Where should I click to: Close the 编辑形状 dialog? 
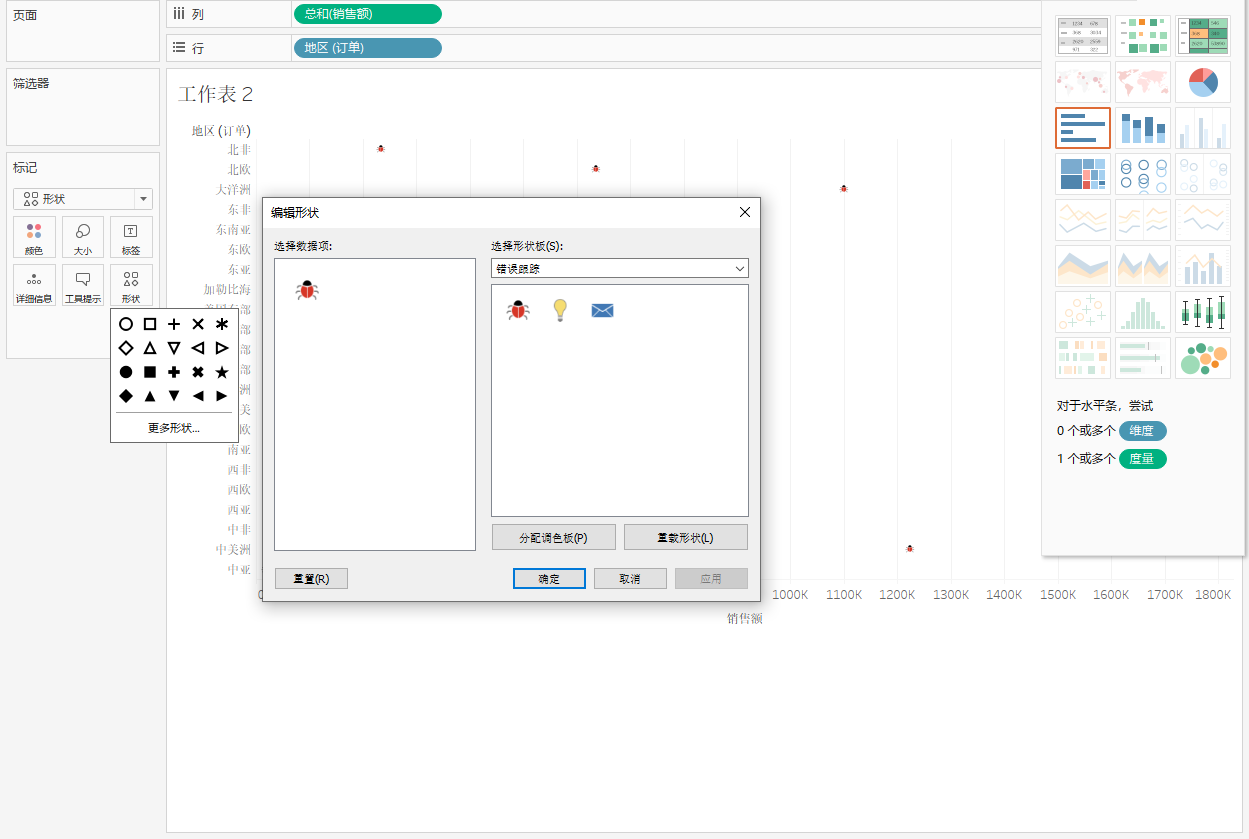point(744,212)
